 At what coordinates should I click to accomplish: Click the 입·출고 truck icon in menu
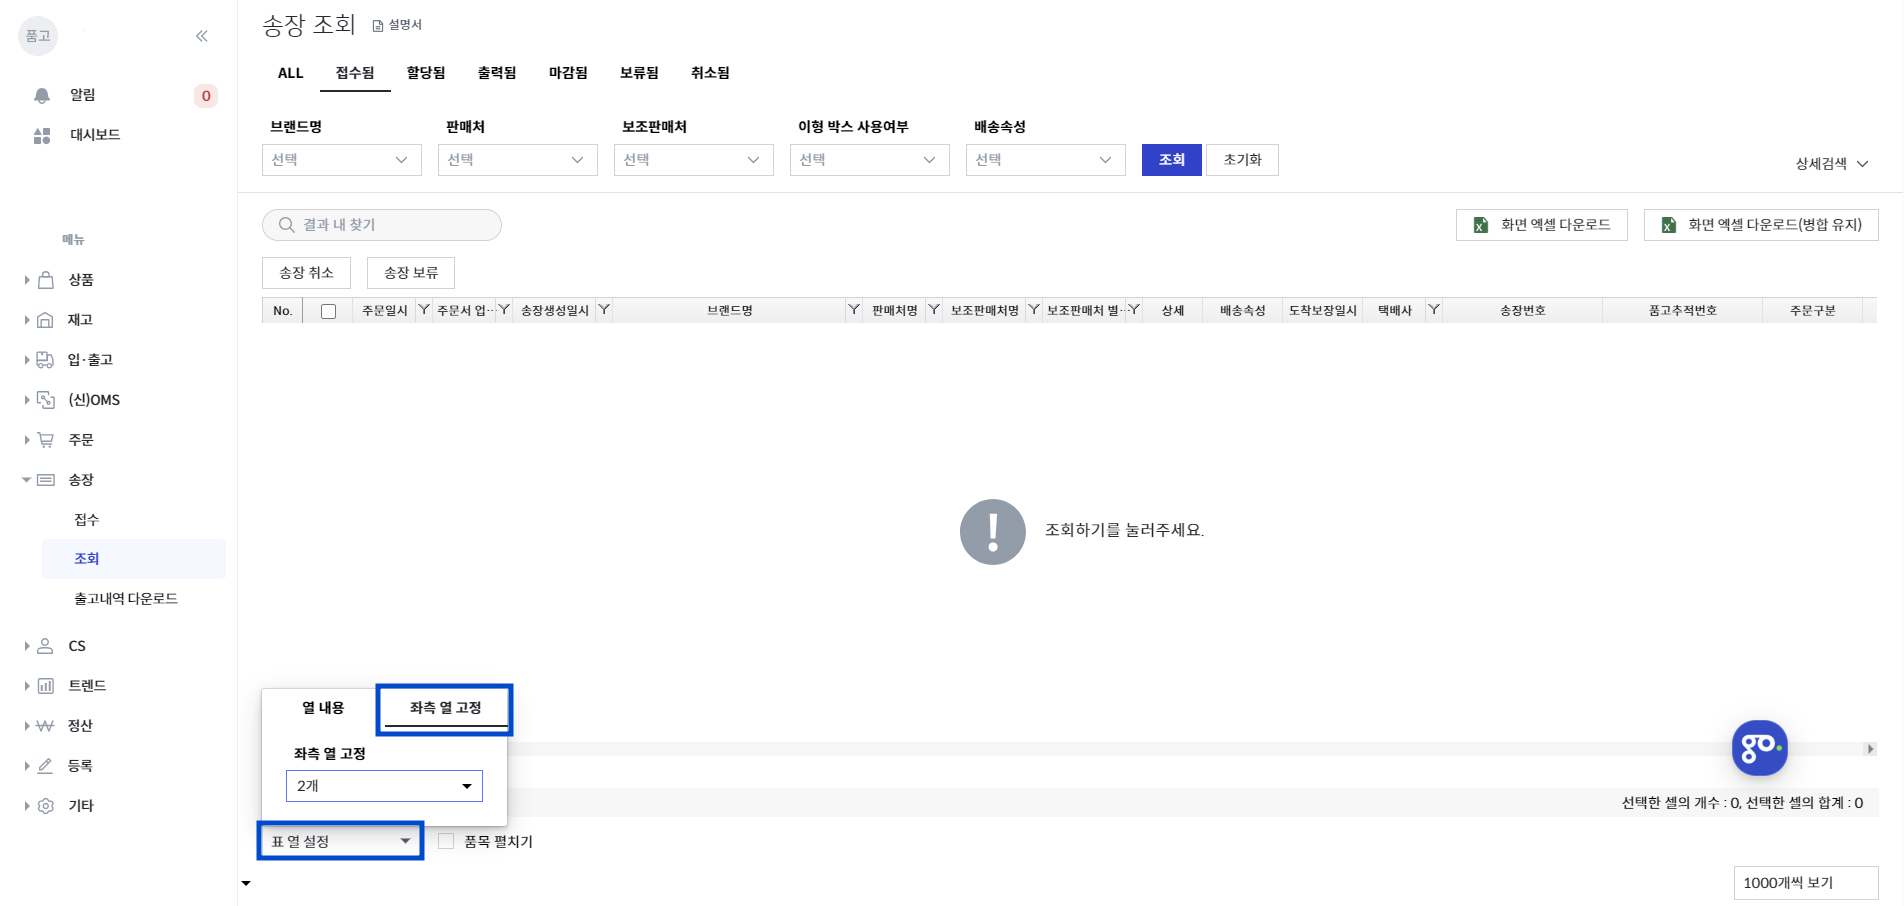[x=45, y=360]
